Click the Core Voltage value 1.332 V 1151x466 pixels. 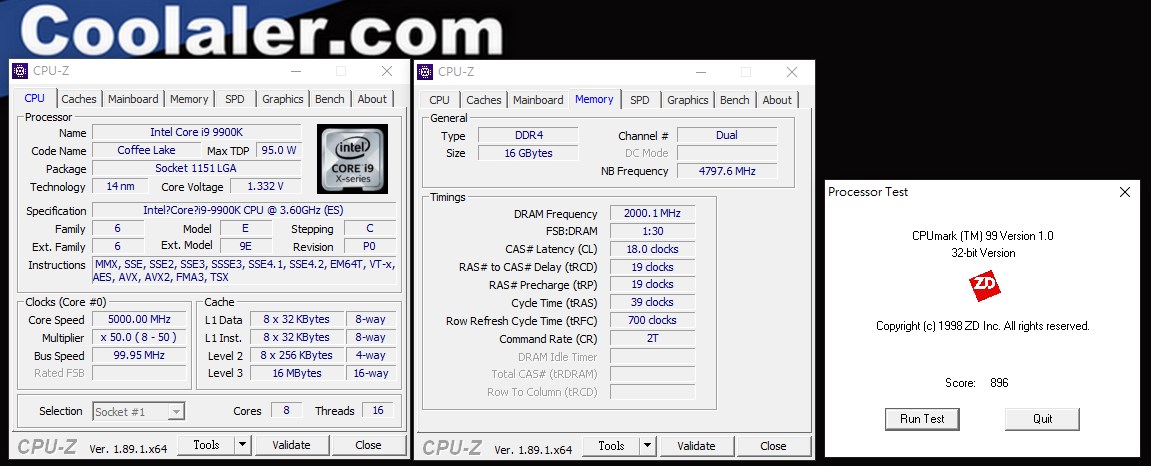pyautogui.click(x=265, y=186)
